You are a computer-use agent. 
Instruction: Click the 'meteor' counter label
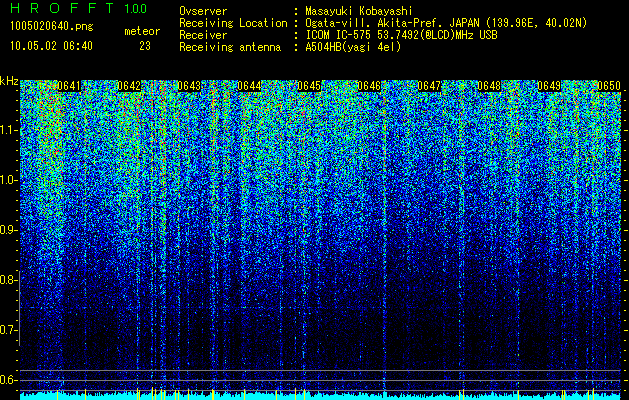pyautogui.click(x=142, y=31)
